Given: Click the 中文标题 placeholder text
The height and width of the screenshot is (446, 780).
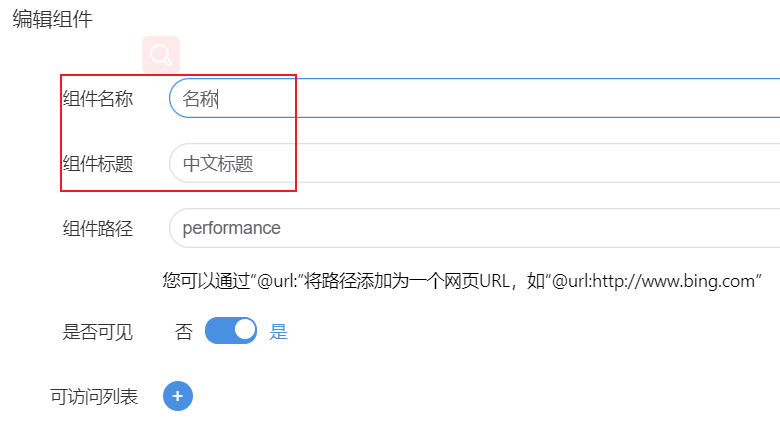Looking at the screenshot, I should click(x=218, y=163).
